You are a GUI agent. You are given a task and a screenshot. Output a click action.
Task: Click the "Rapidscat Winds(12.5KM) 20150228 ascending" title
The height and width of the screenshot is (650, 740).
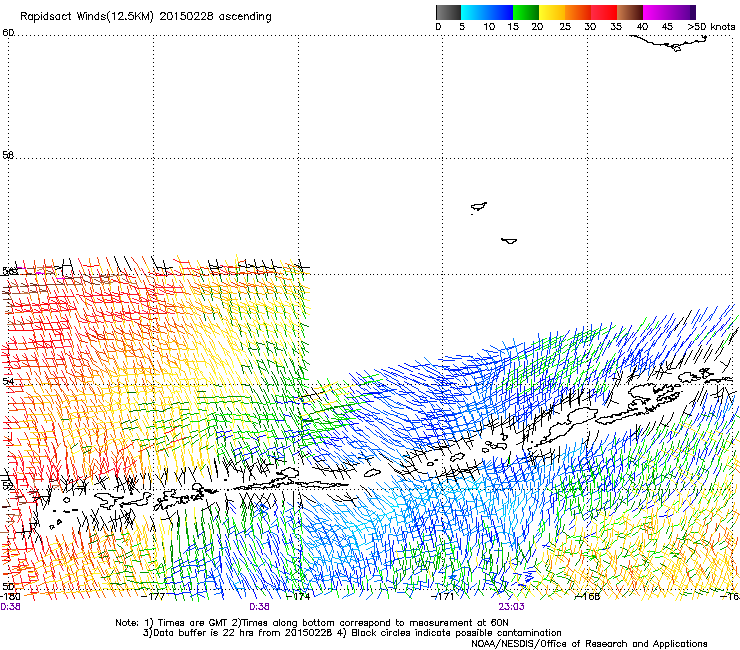click(146, 17)
